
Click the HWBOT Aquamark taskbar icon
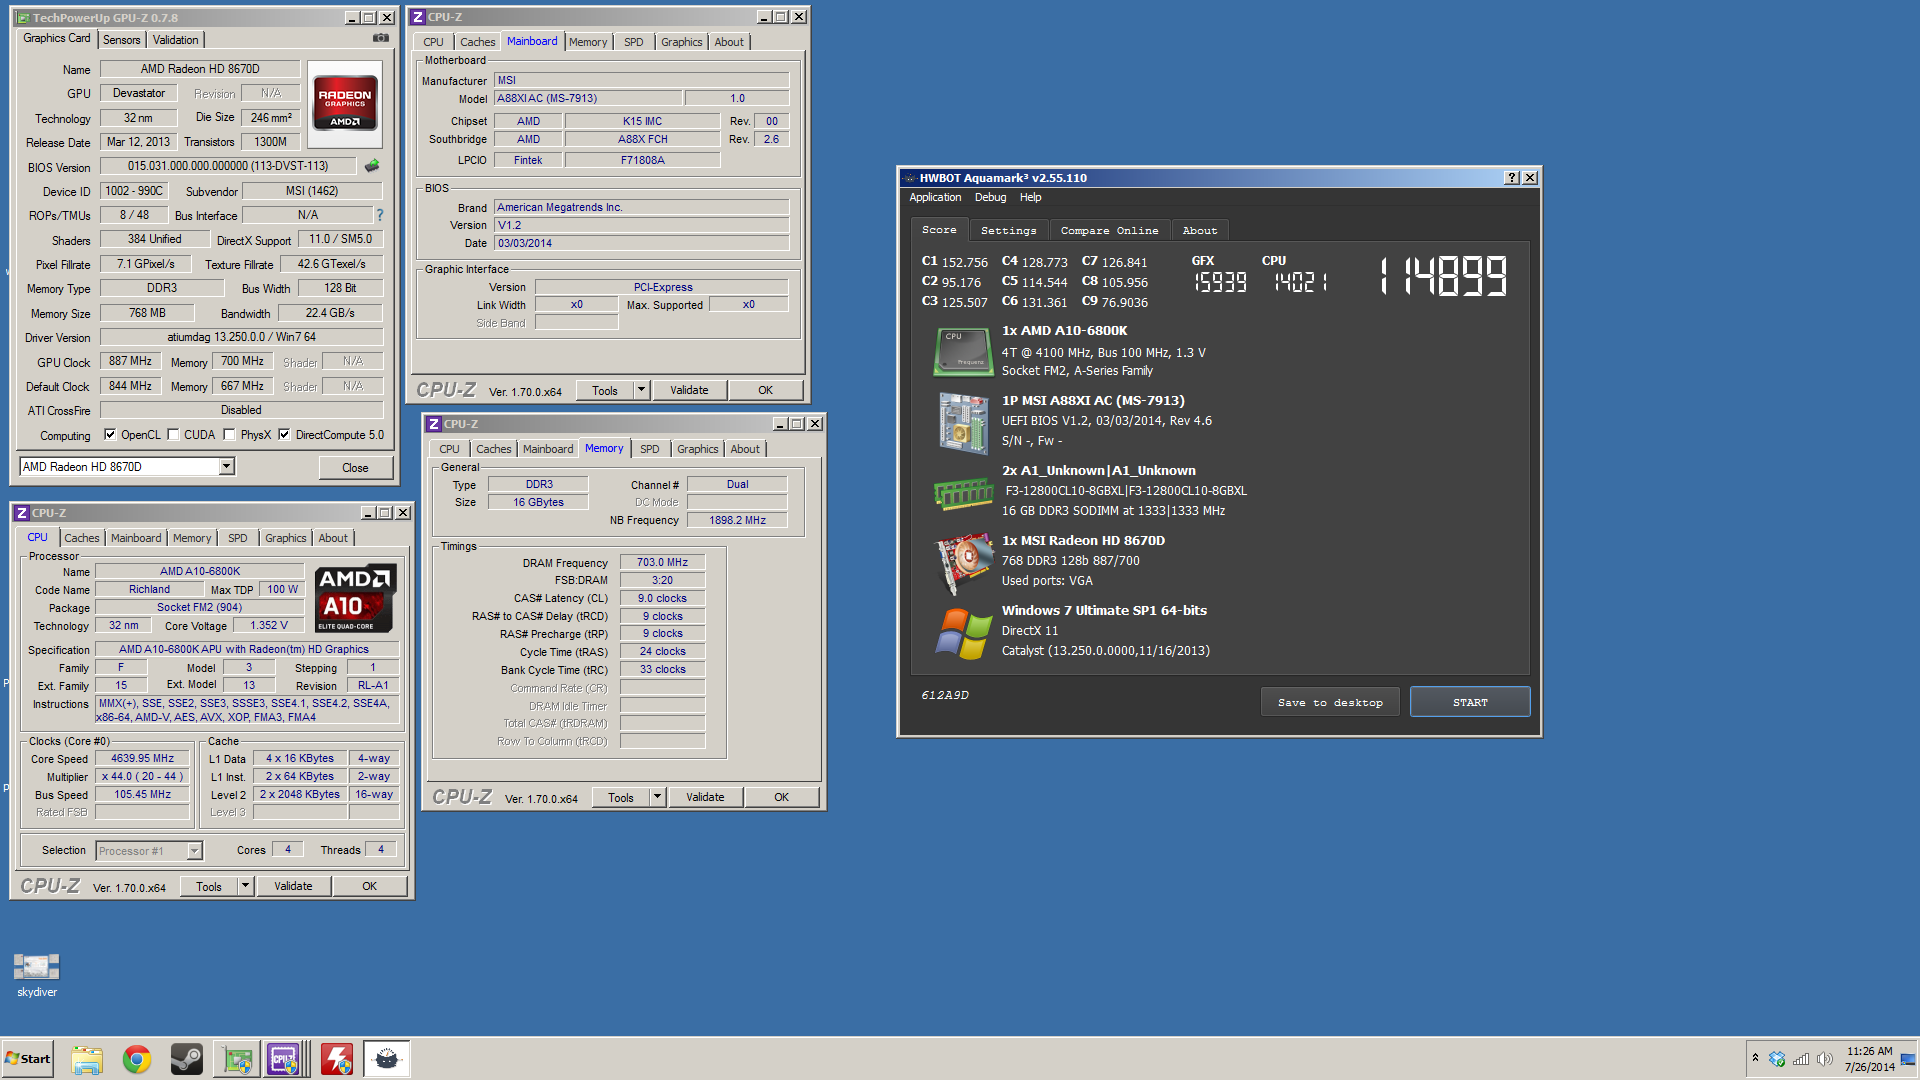tap(387, 1059)
